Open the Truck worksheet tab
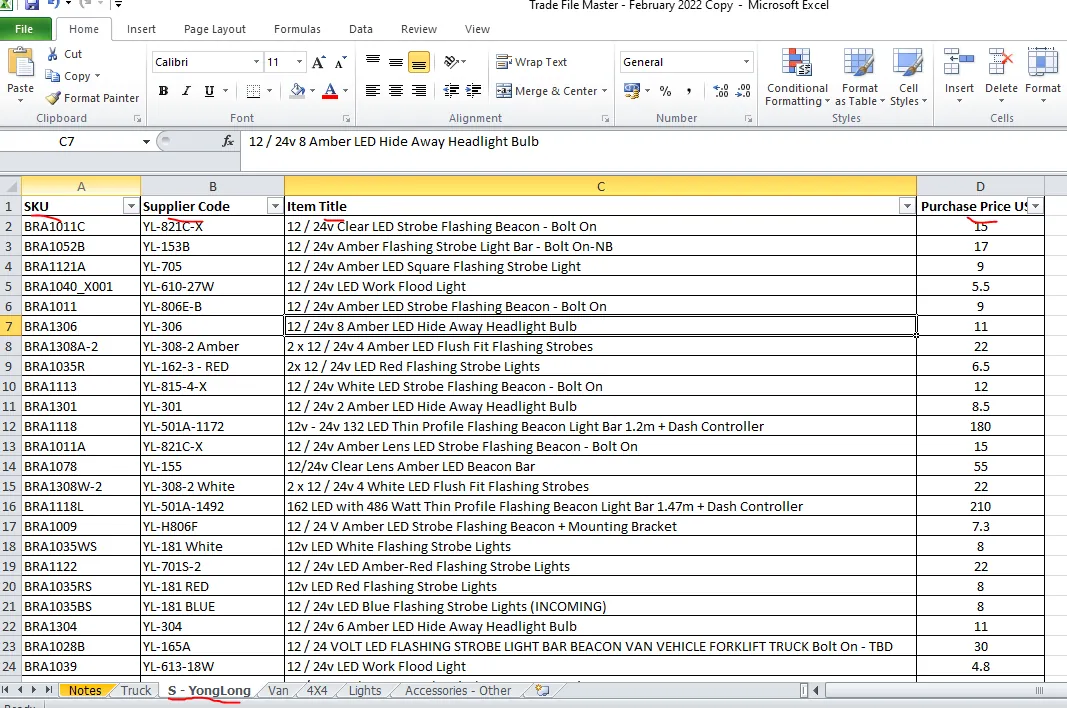This screenshot has width=1067, height=708. [136, 690]
